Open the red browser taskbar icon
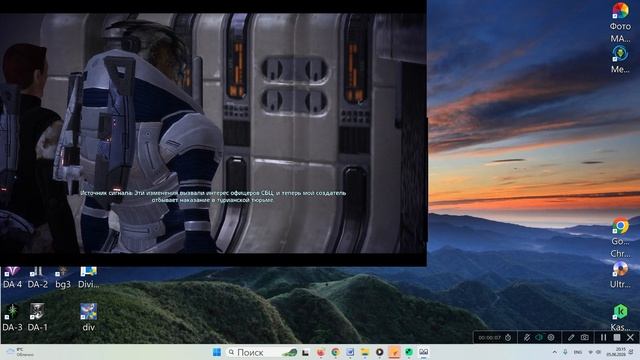The width and height of the screenshot is (640, 360). tap(321, 352)
